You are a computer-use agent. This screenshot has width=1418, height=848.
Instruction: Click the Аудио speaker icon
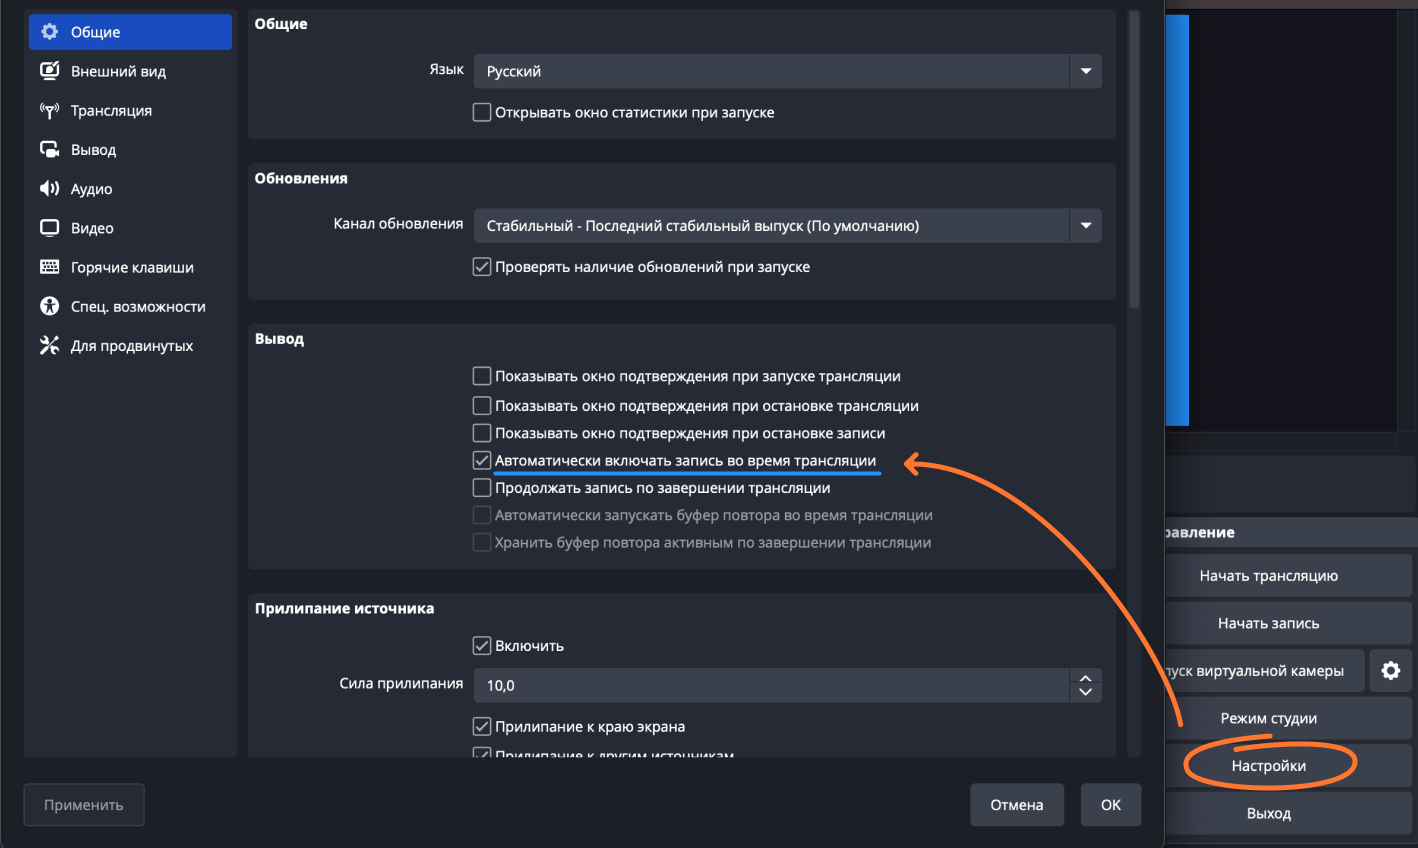(x=49, y=189)
